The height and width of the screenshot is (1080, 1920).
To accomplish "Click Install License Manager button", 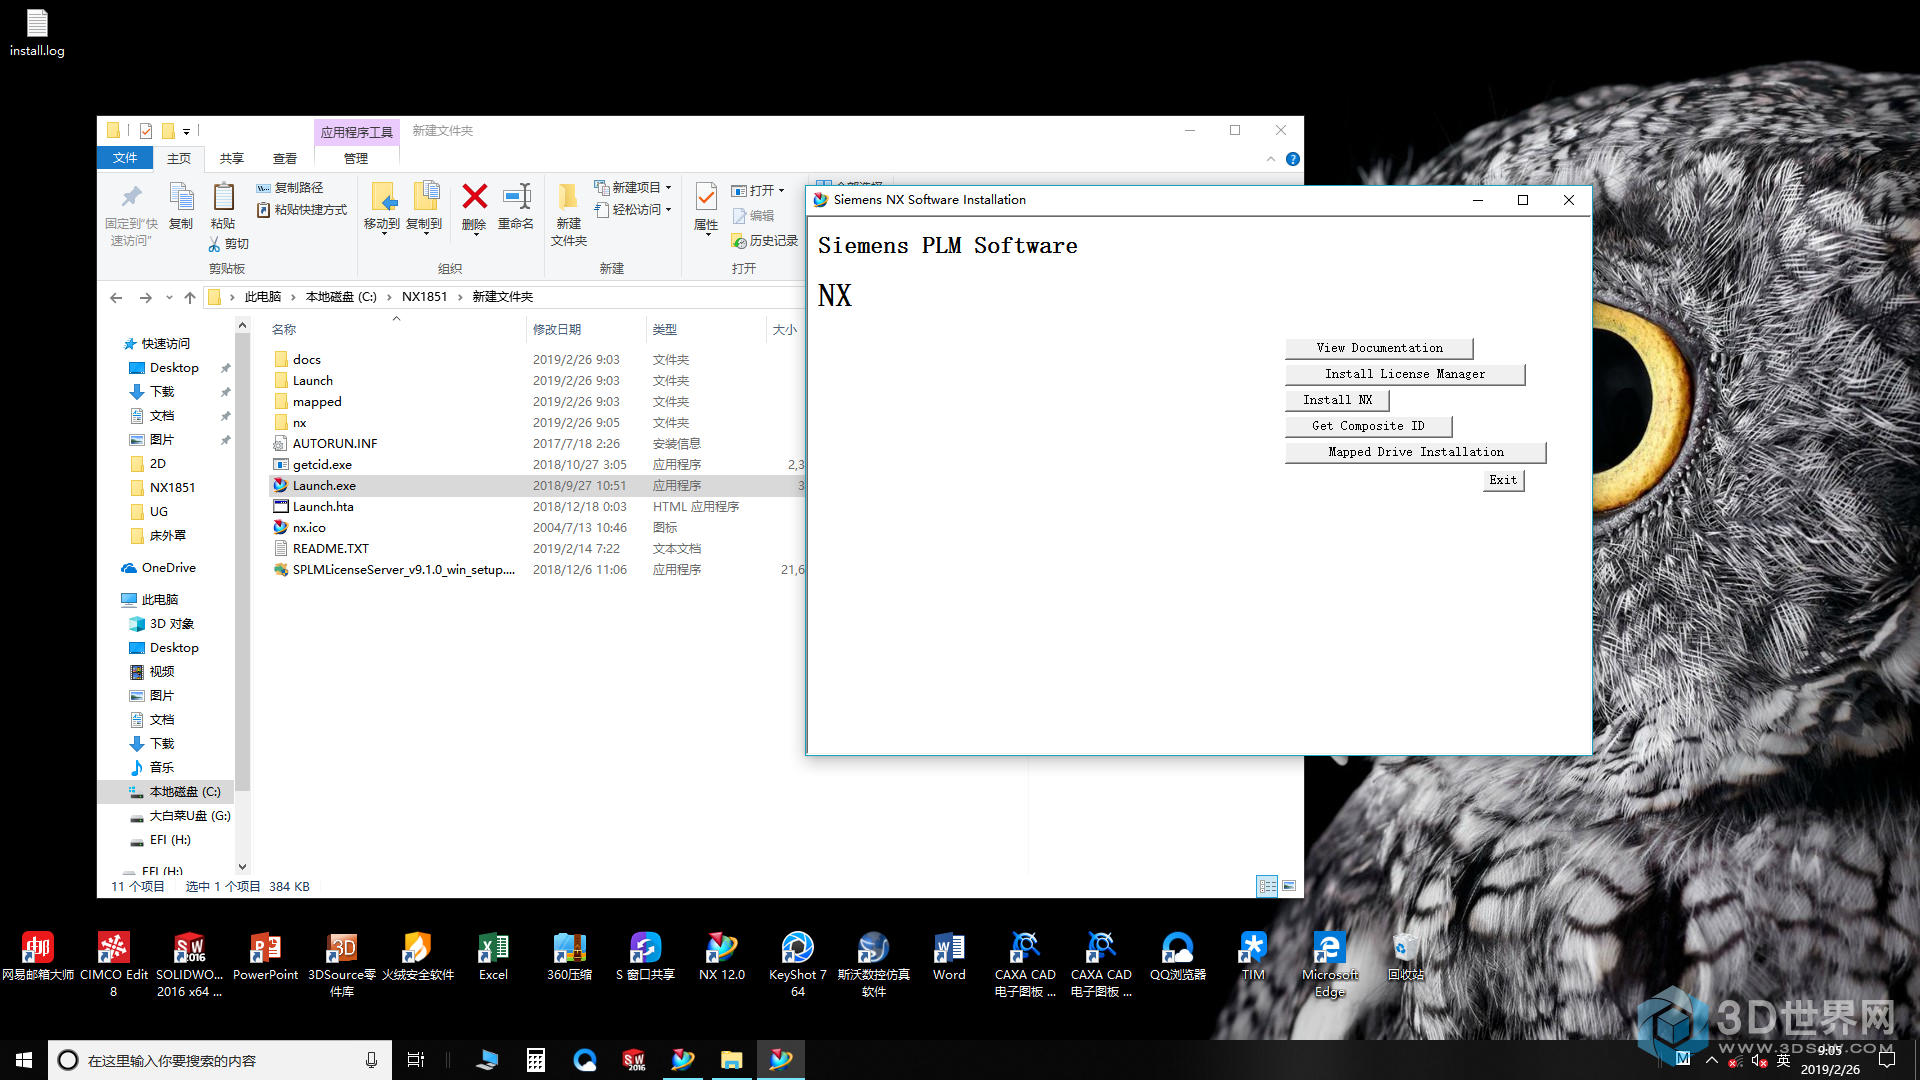I will point(1405,374).
